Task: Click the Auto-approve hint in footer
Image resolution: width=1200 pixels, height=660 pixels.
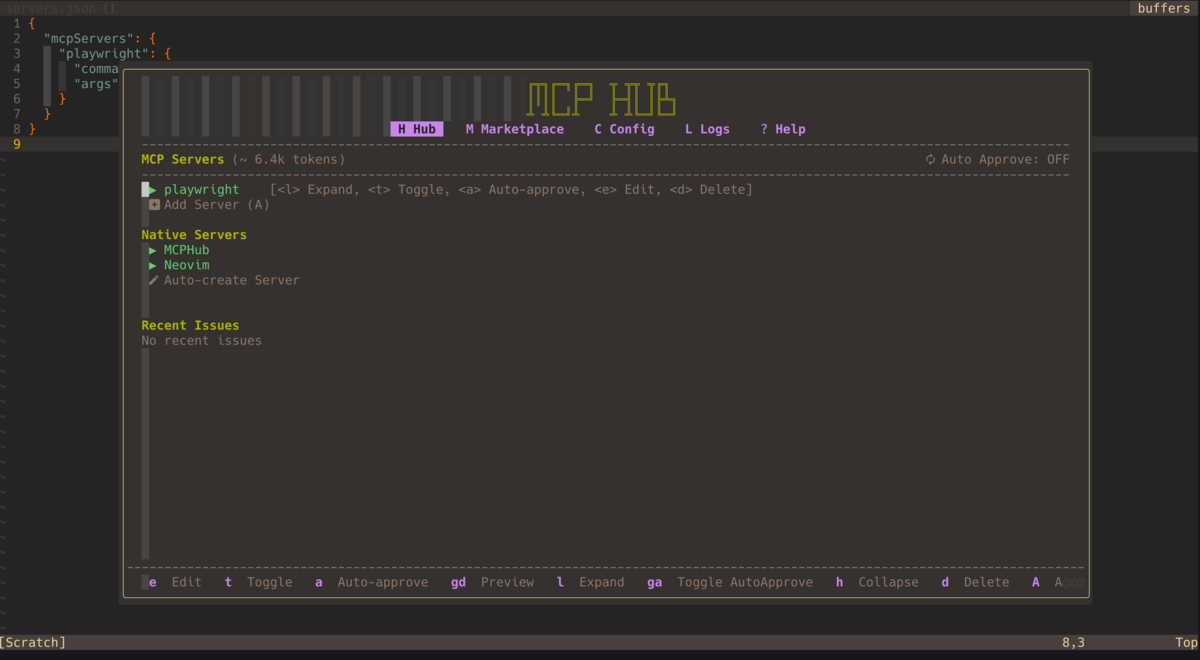Action: [372, 582]
